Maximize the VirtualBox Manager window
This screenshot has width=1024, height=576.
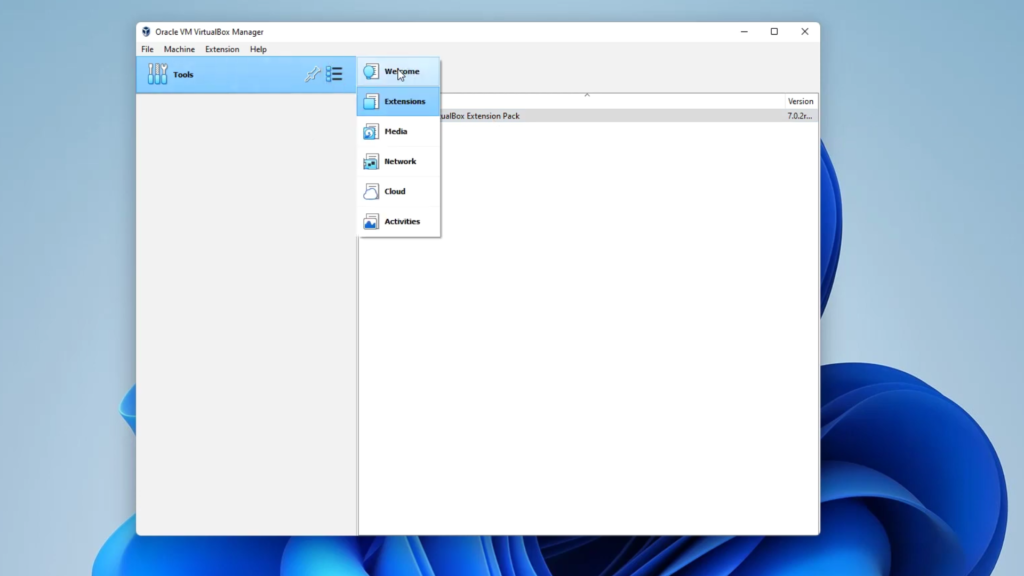(775, 31)
